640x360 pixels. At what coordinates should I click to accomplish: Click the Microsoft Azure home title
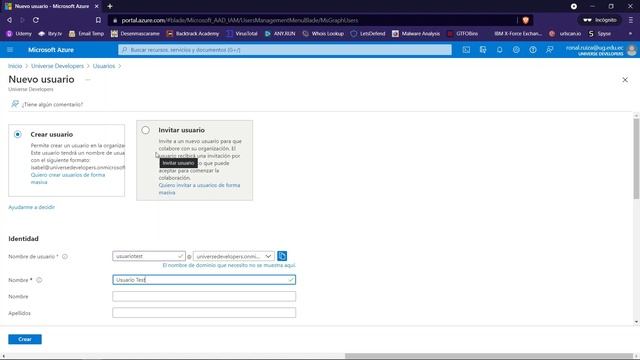(51, 50)
